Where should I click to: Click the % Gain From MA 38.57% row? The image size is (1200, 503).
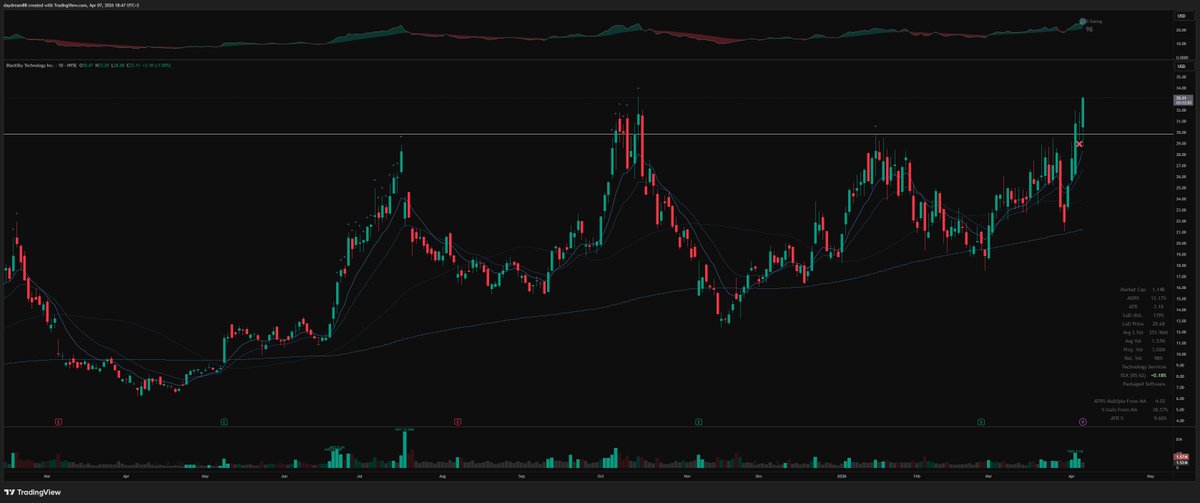(1134, 410)
